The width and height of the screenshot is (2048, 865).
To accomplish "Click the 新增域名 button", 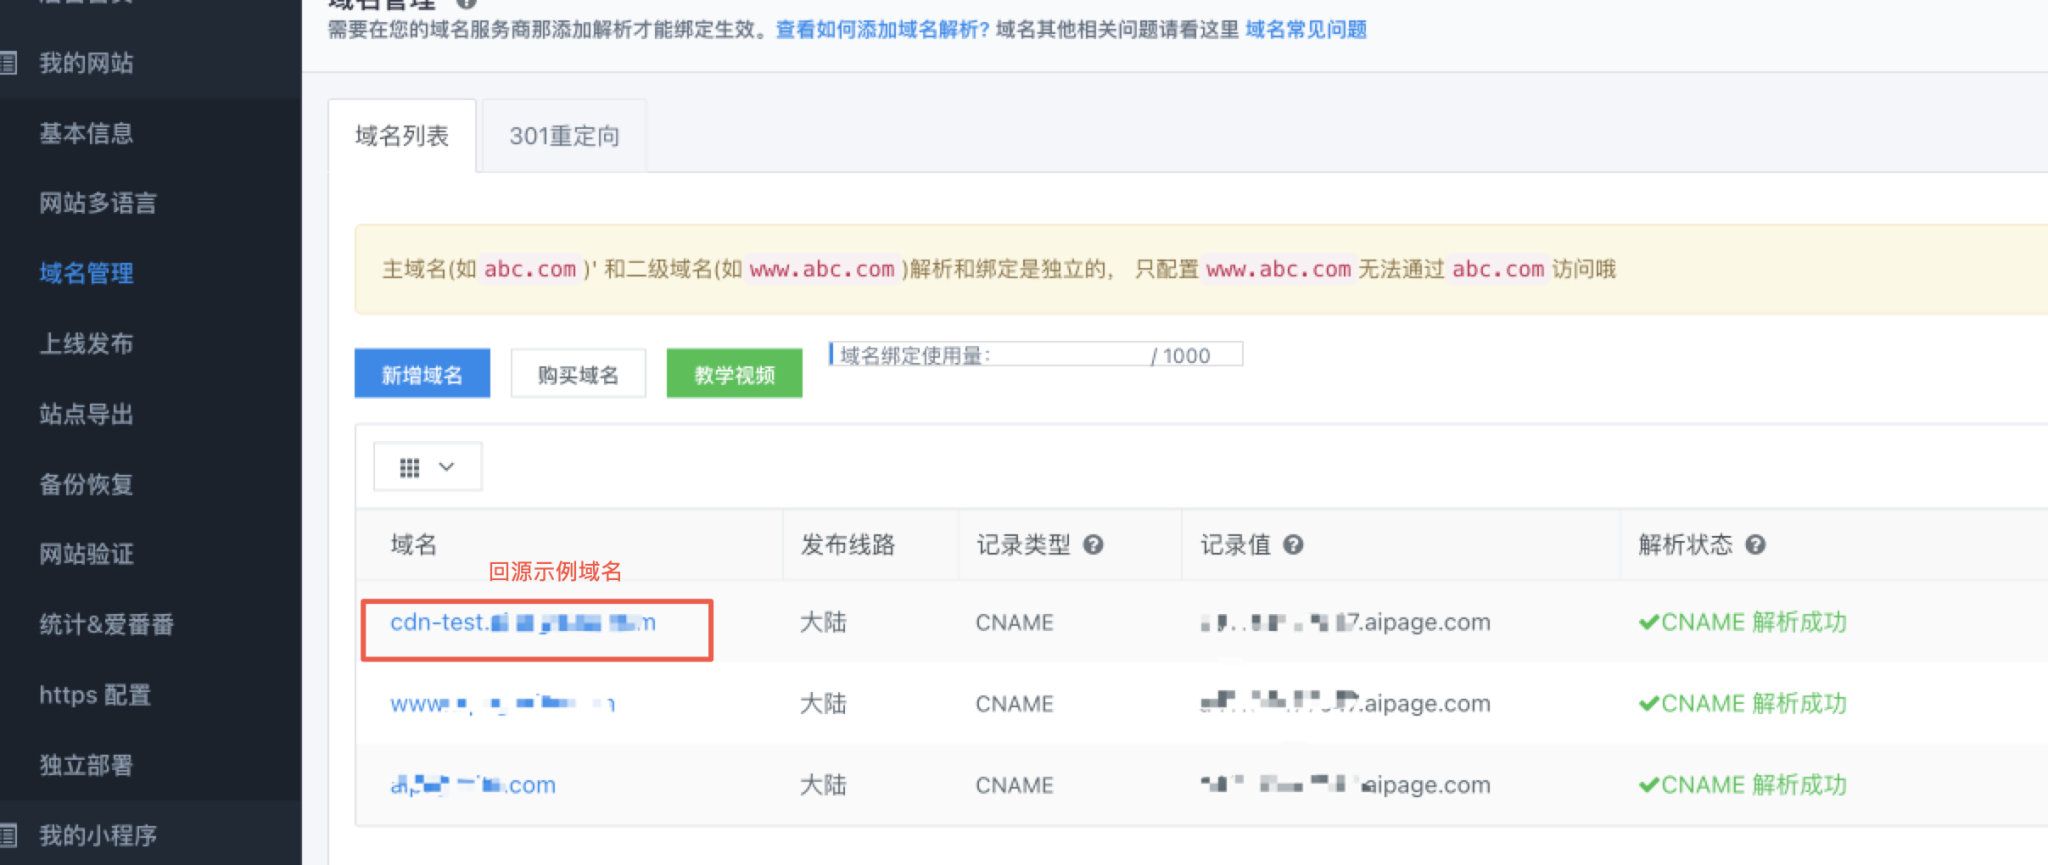I will pos(422,374).
